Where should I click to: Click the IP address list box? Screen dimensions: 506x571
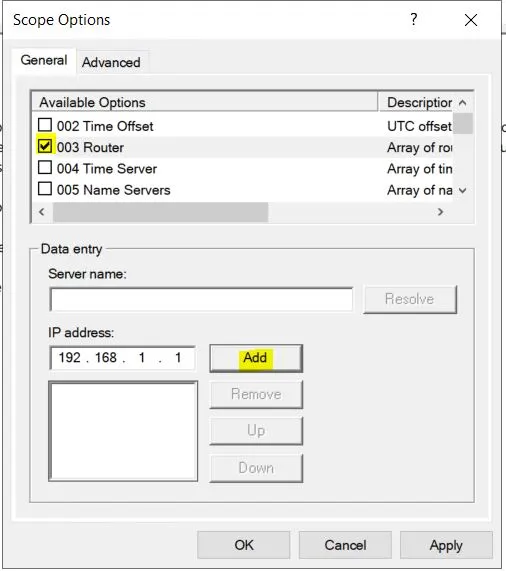coord(123,431)
